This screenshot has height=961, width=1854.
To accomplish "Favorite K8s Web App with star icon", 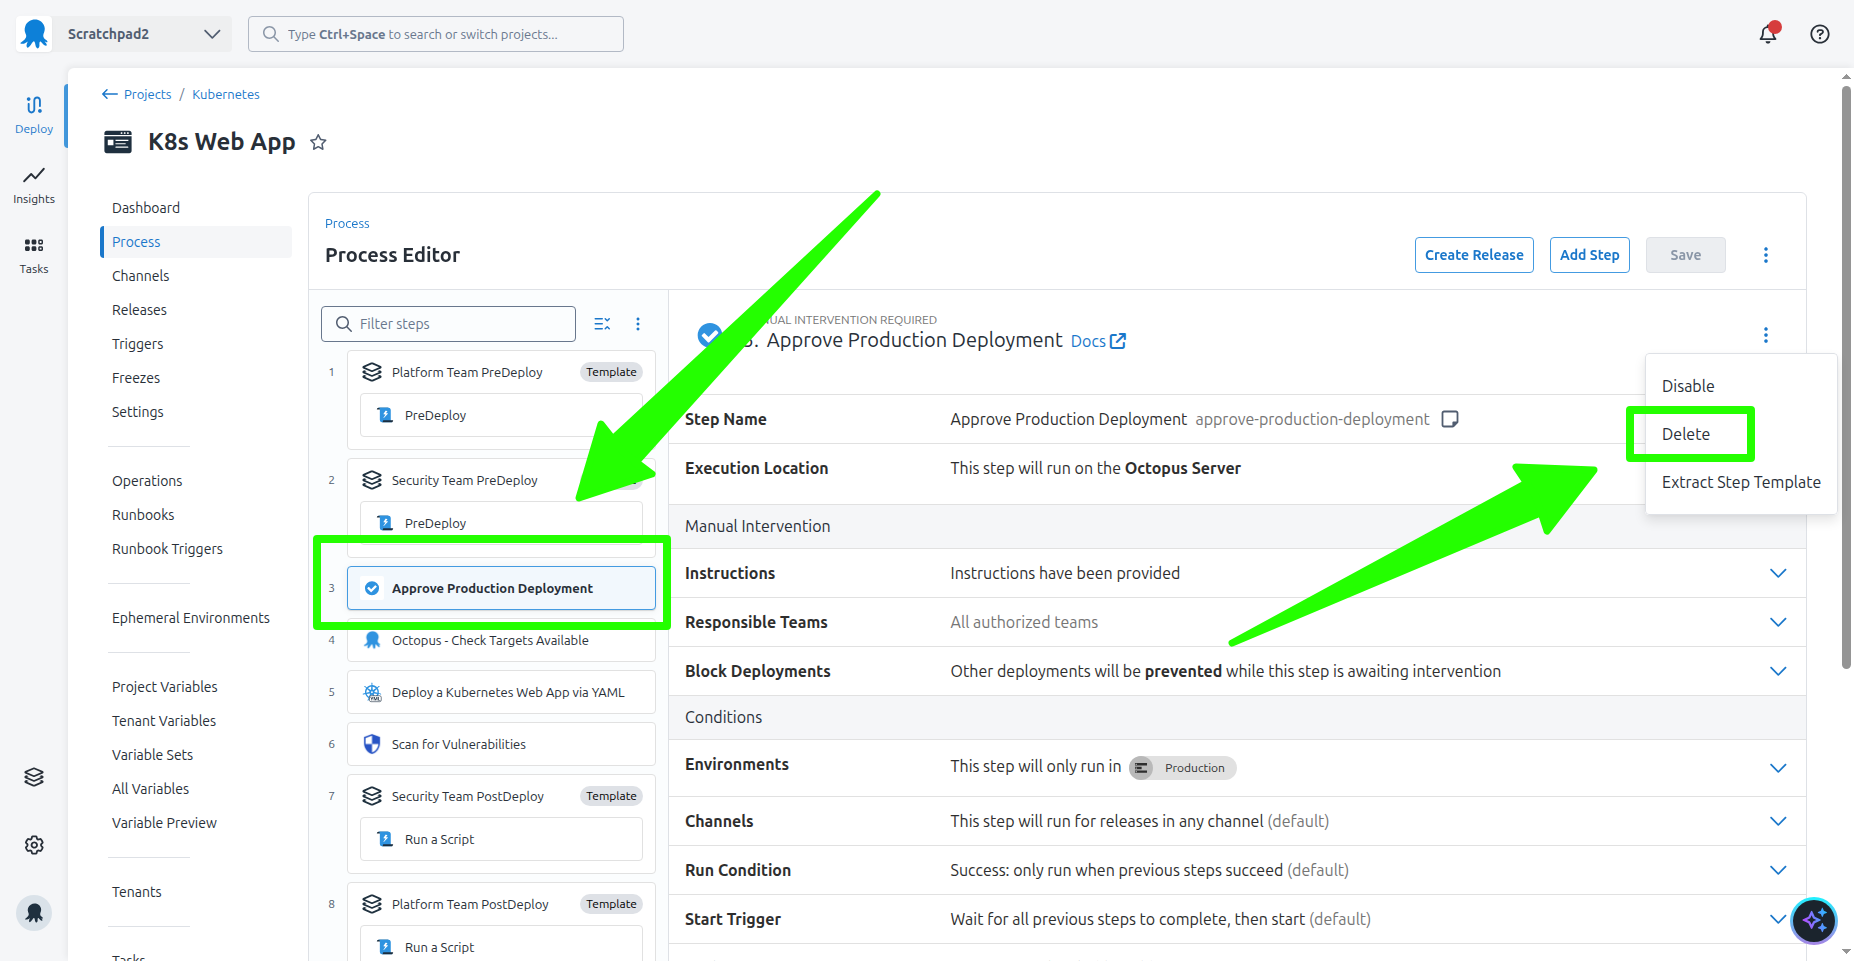I will pyautogui.click(x=318, y=143).
